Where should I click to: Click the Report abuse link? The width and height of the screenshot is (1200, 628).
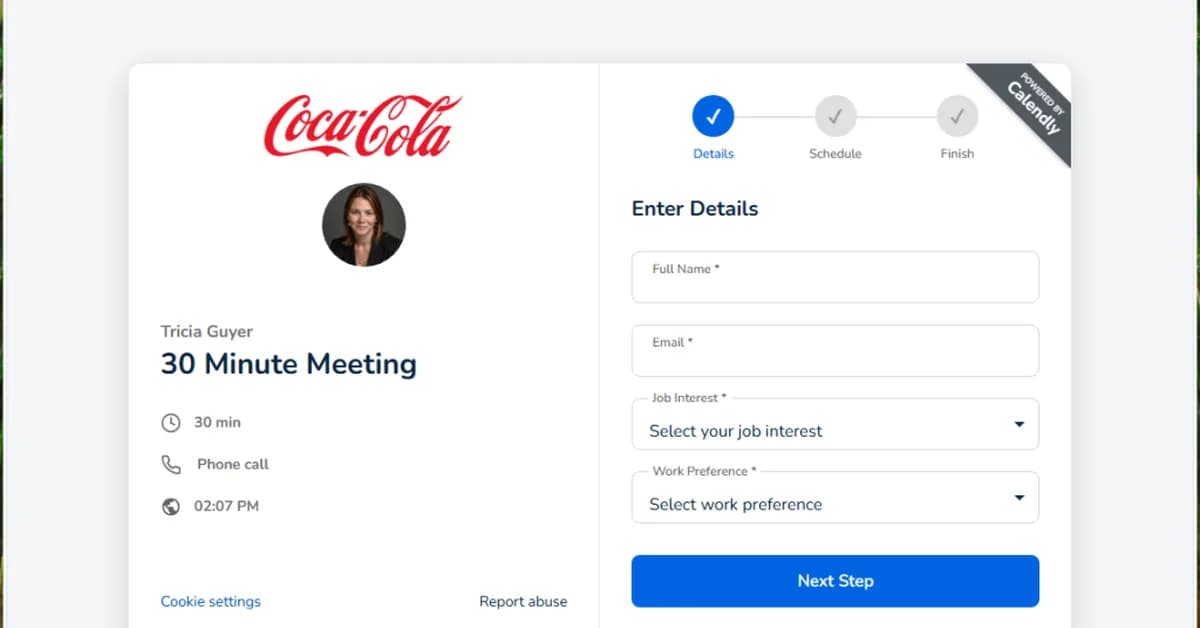point(523,601)
